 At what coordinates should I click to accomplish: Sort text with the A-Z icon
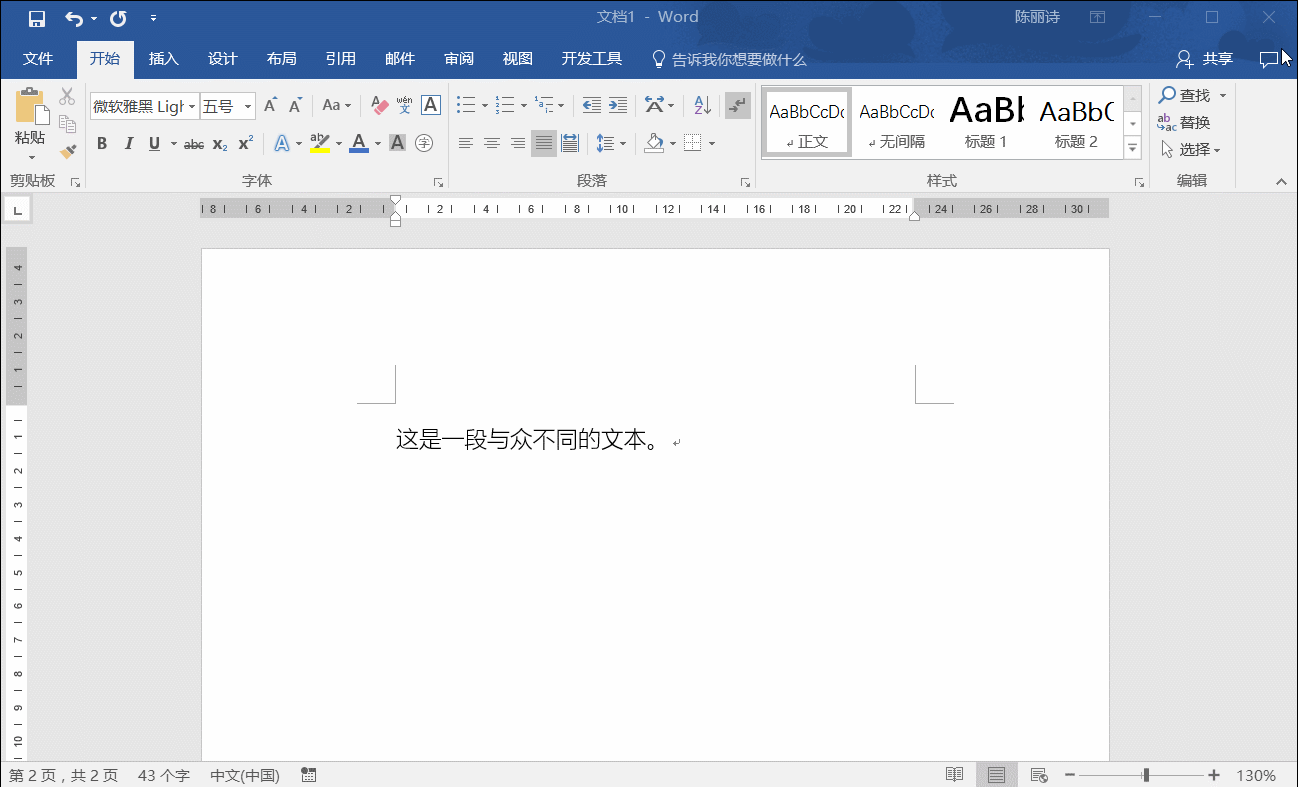point(702,105)
